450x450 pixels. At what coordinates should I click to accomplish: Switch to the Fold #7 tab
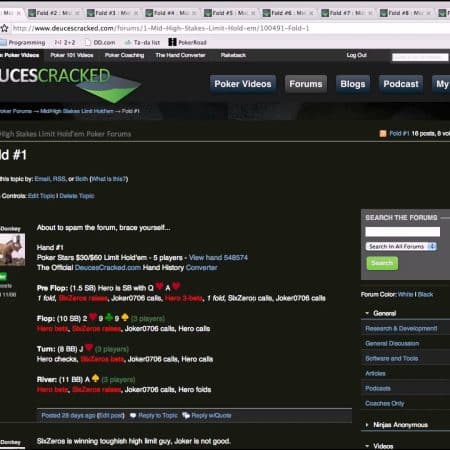point(347,13)
